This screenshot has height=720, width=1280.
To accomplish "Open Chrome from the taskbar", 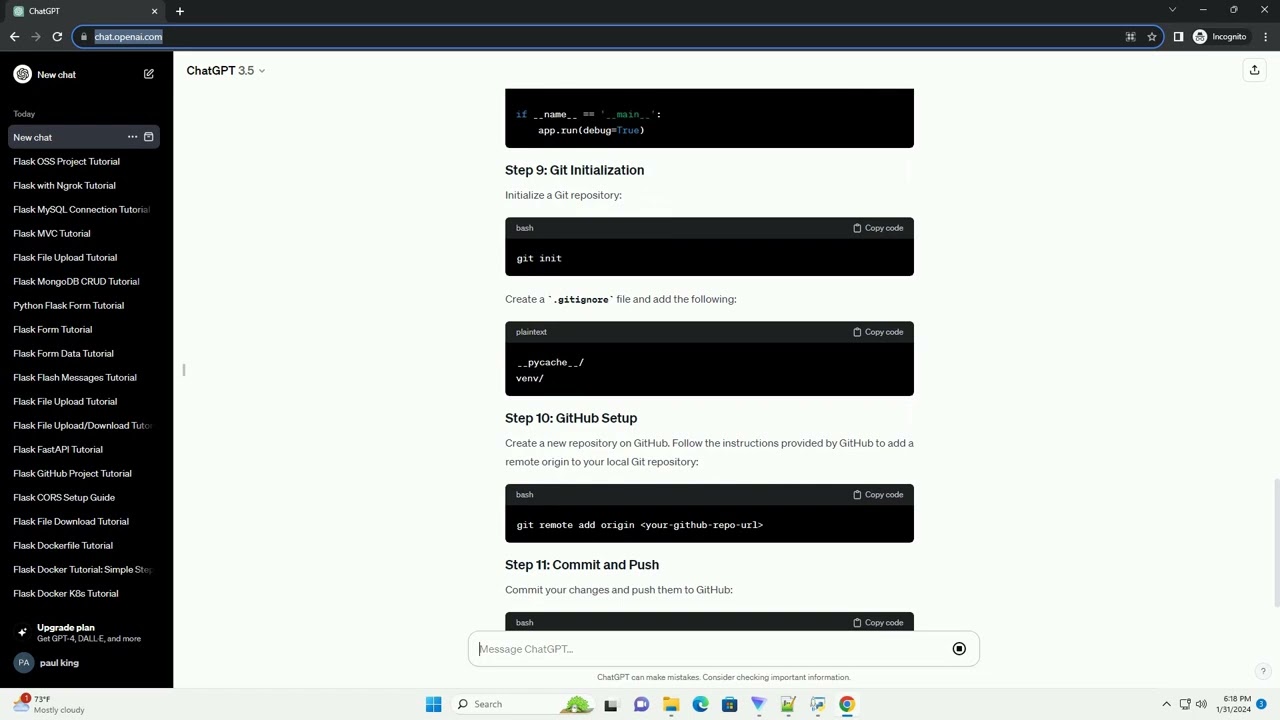I will point(847,704).
